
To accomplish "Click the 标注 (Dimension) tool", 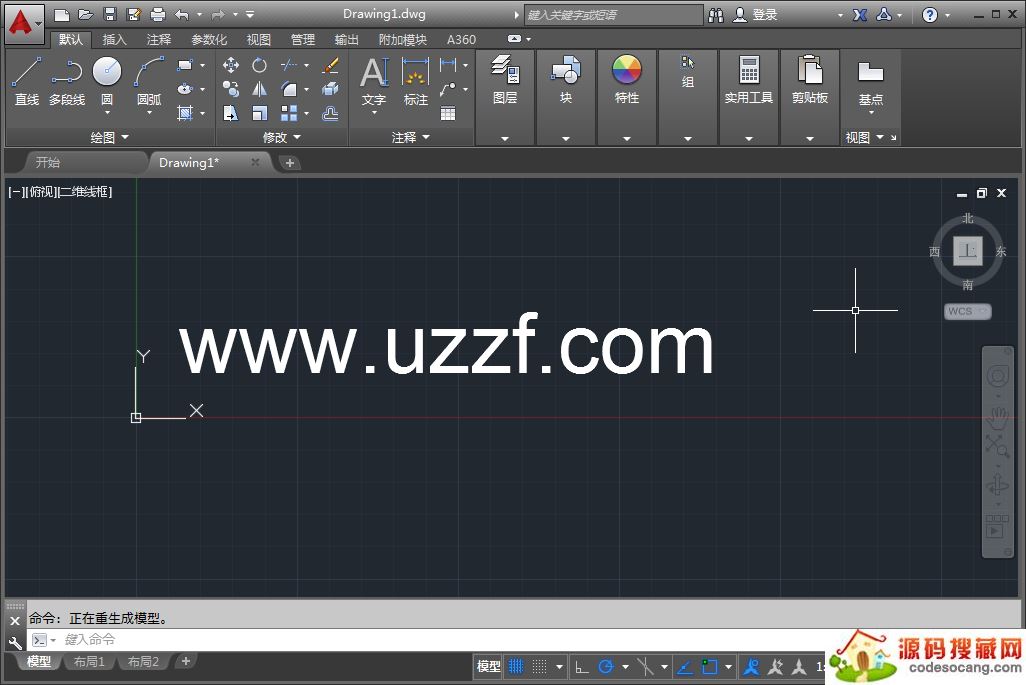I will tap(415, 80).
